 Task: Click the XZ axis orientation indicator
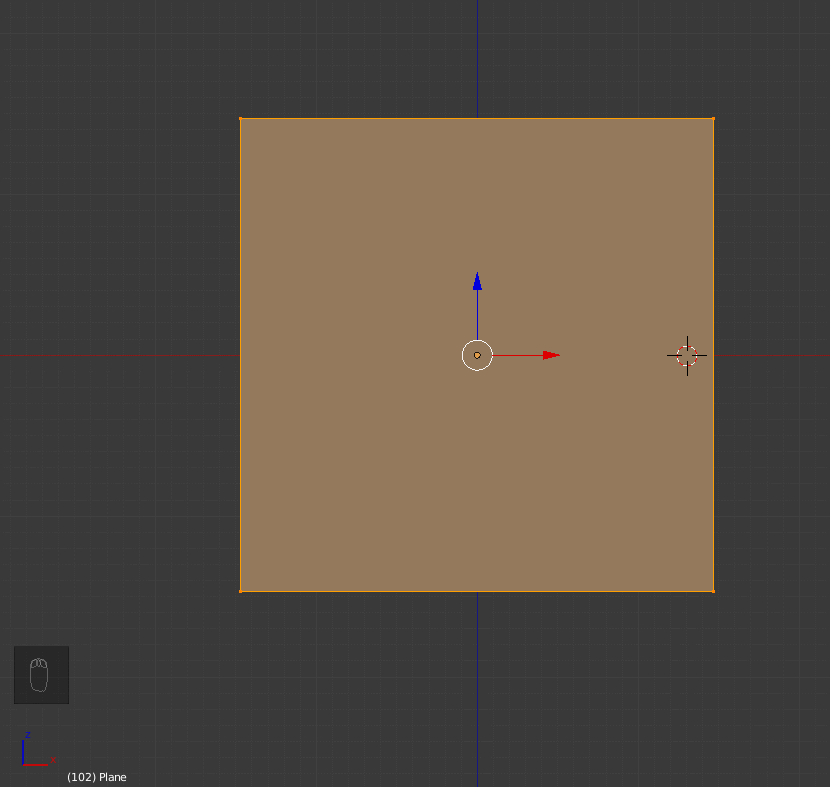coord(38,749)
